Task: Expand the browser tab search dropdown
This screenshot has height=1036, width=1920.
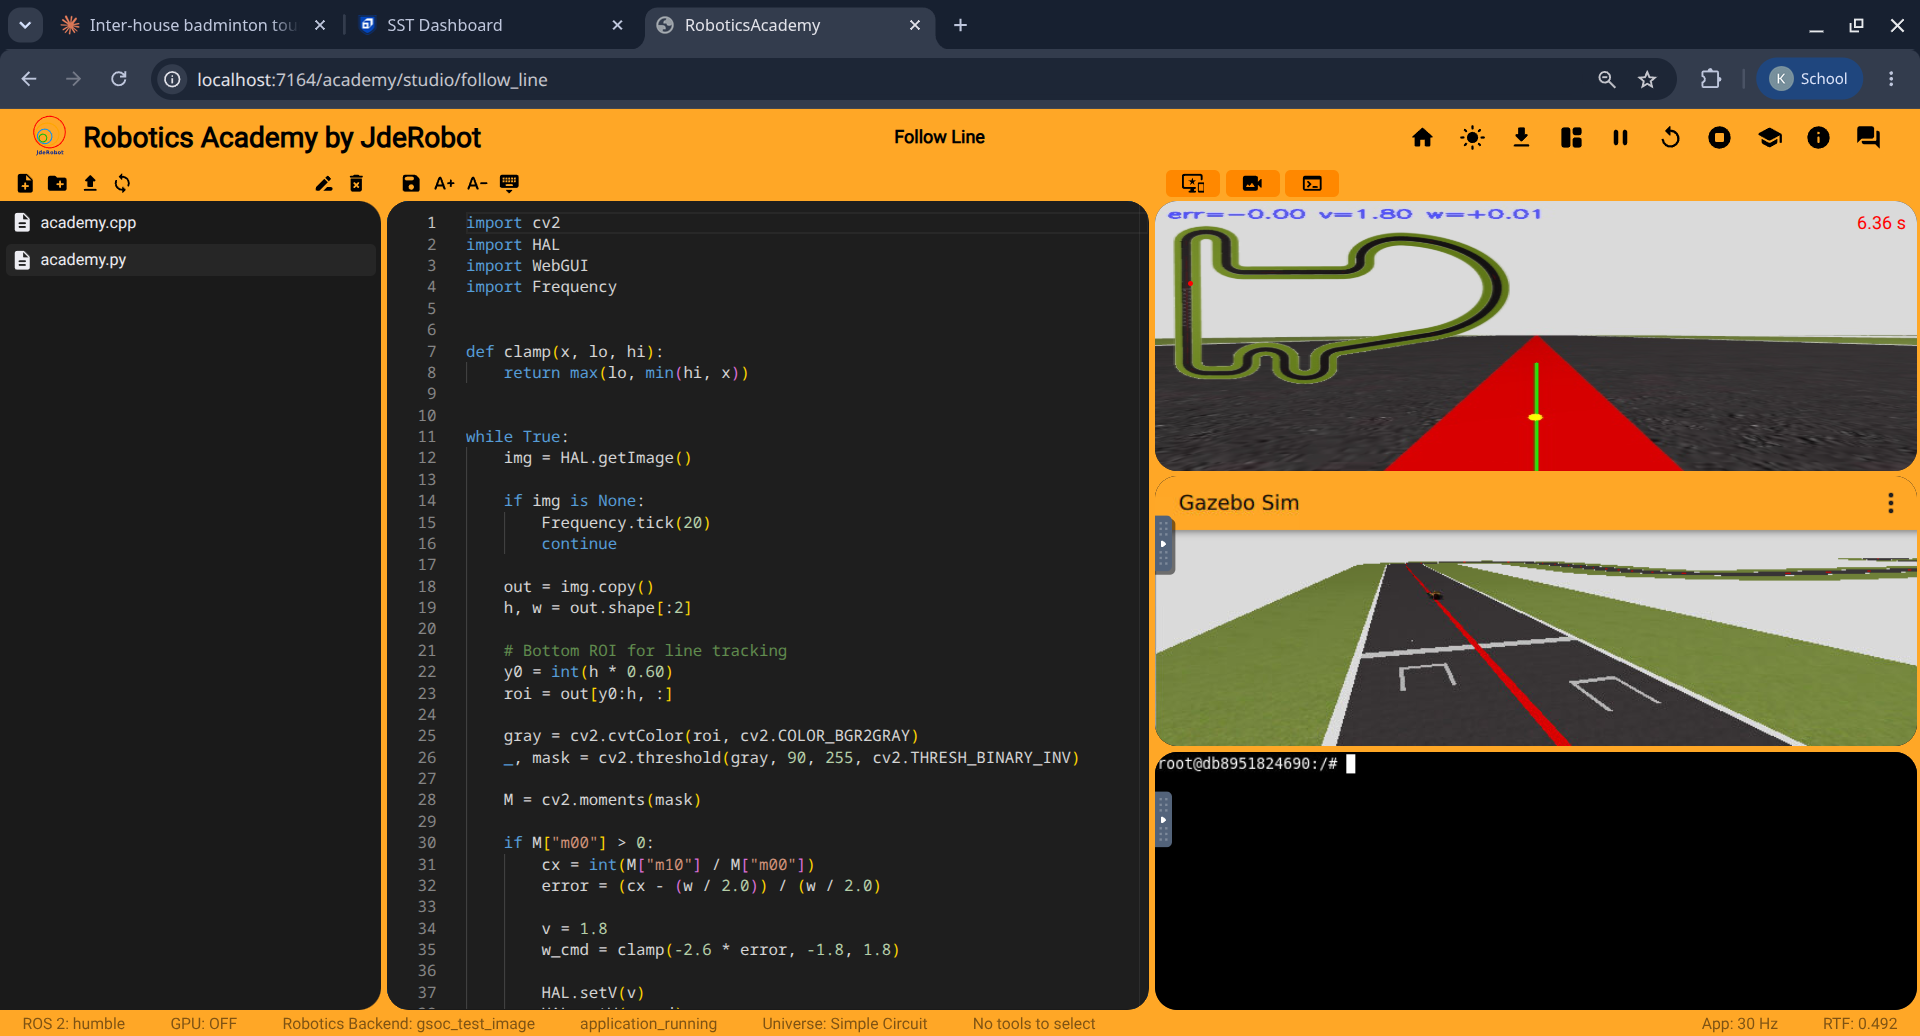Action: [25, 25]
